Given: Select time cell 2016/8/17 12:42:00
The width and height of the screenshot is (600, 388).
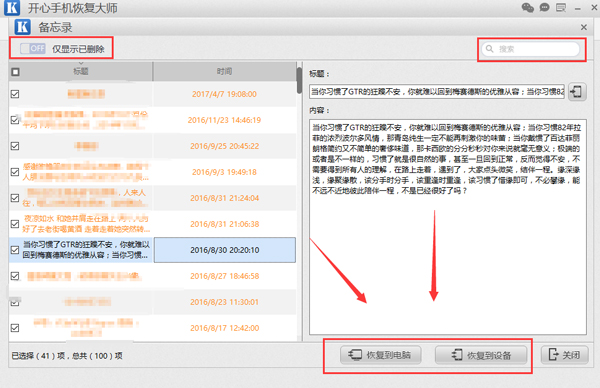Looking at the screenshot, I should [x=225, y=328].
